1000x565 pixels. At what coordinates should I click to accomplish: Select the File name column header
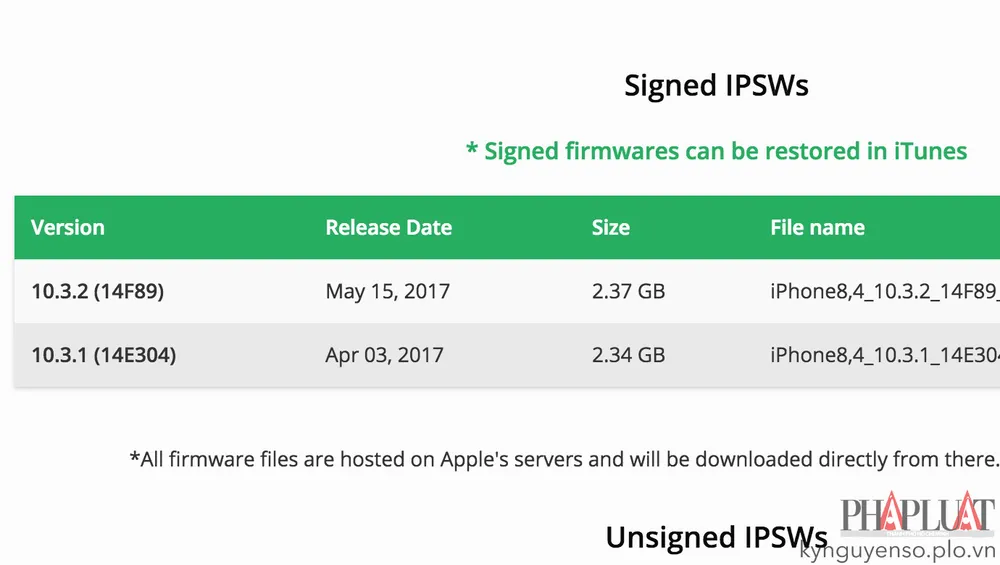pyautogui.click(x=817, y=228)
